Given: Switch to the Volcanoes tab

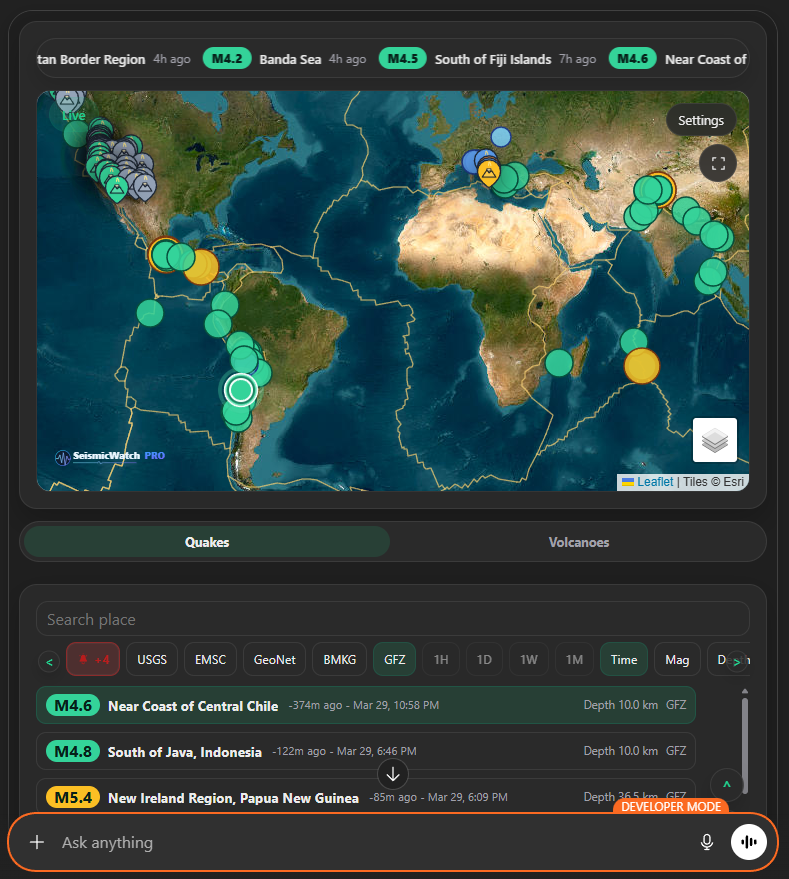Looking at the screenshot, I should (x=578, y=542).
